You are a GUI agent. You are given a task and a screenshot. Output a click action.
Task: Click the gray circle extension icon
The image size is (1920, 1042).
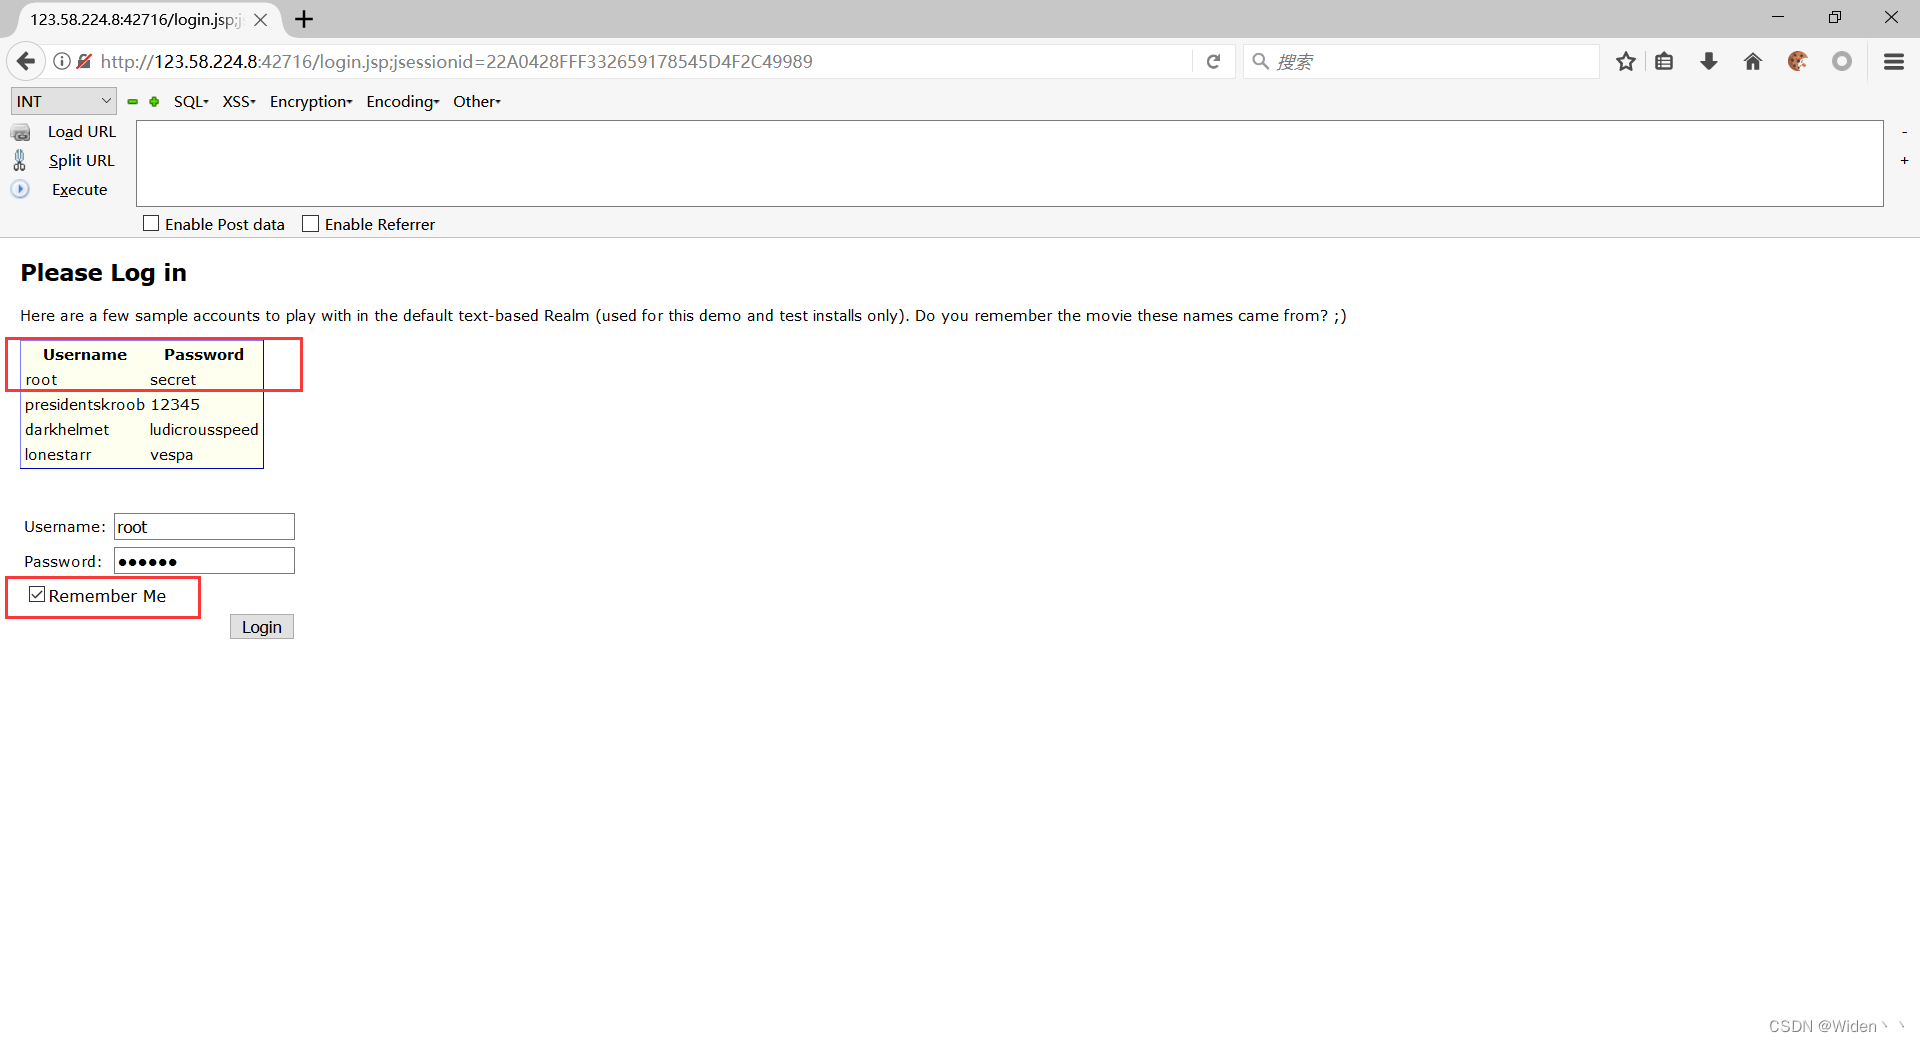(1842, 61)
